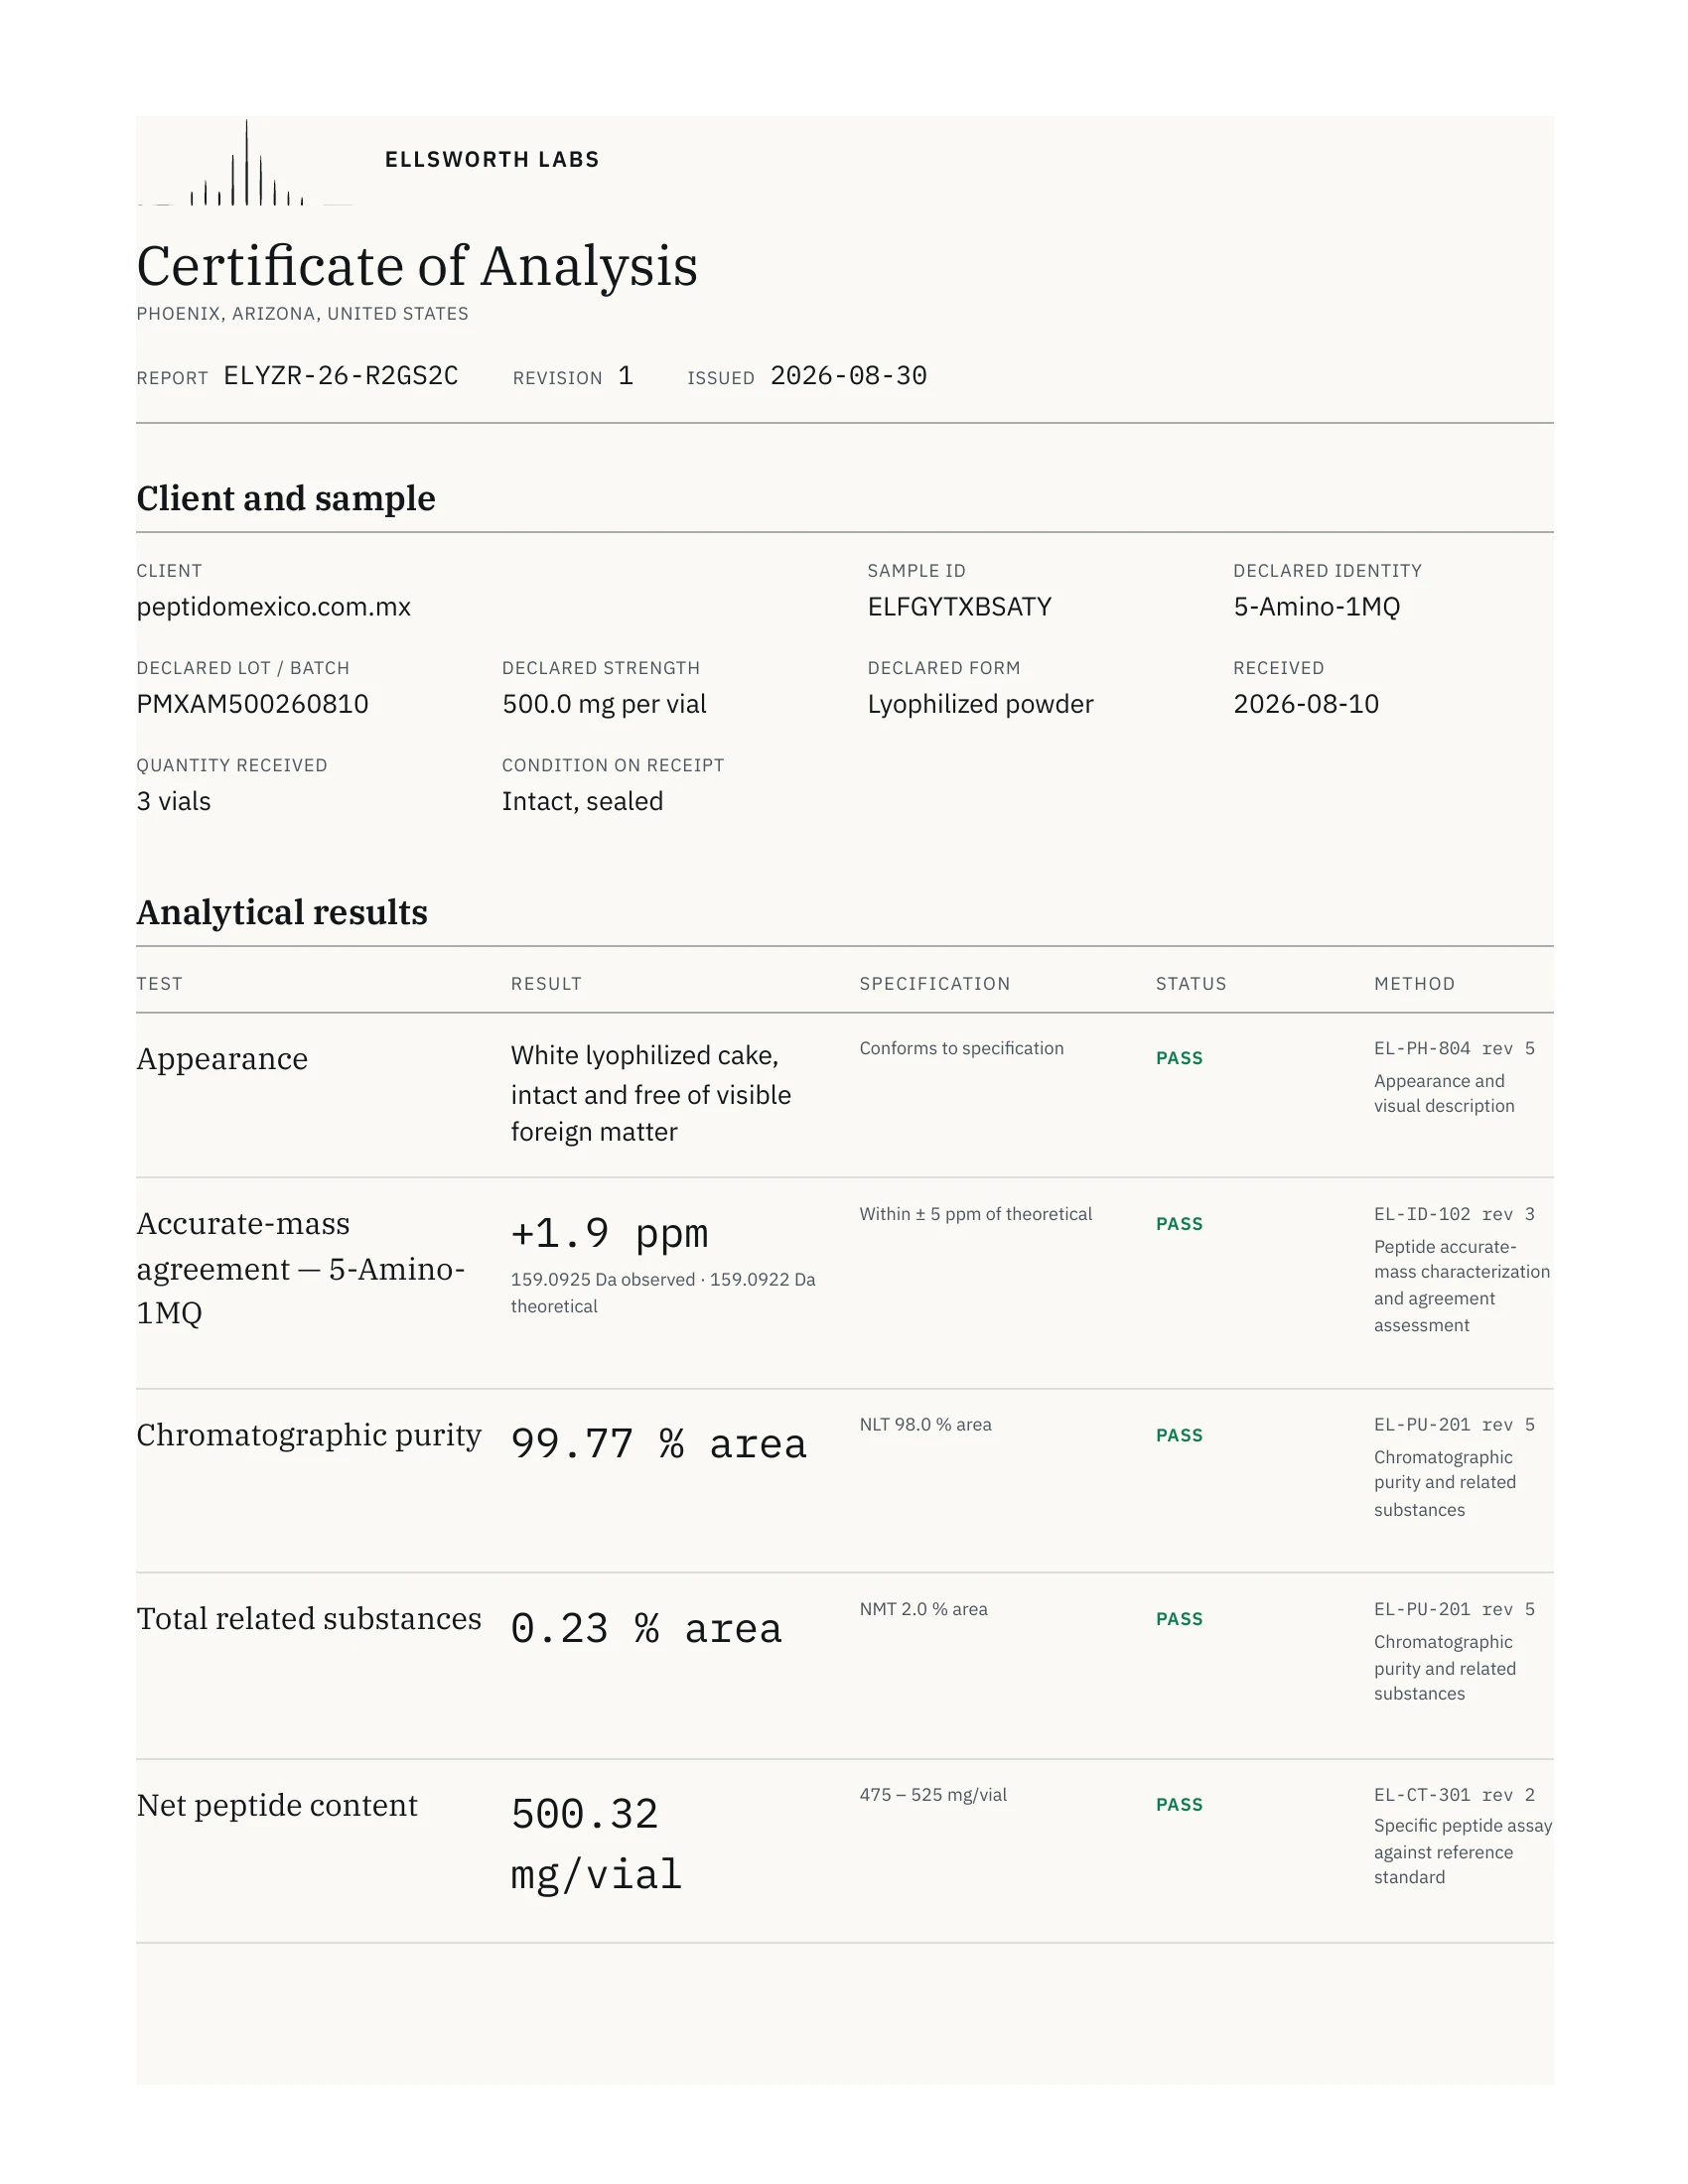Click the Certificate of Analysis title
Screen dimensions: 1688x2184
tap(417, 266)
